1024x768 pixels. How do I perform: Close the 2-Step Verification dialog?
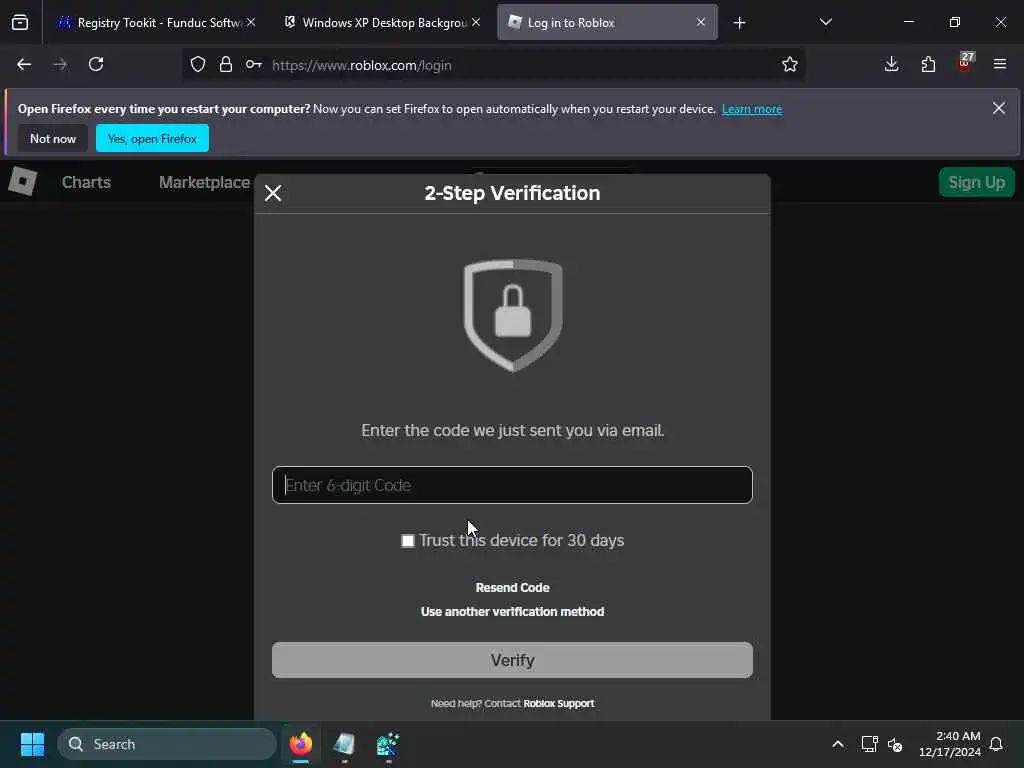tap(273, 193)
